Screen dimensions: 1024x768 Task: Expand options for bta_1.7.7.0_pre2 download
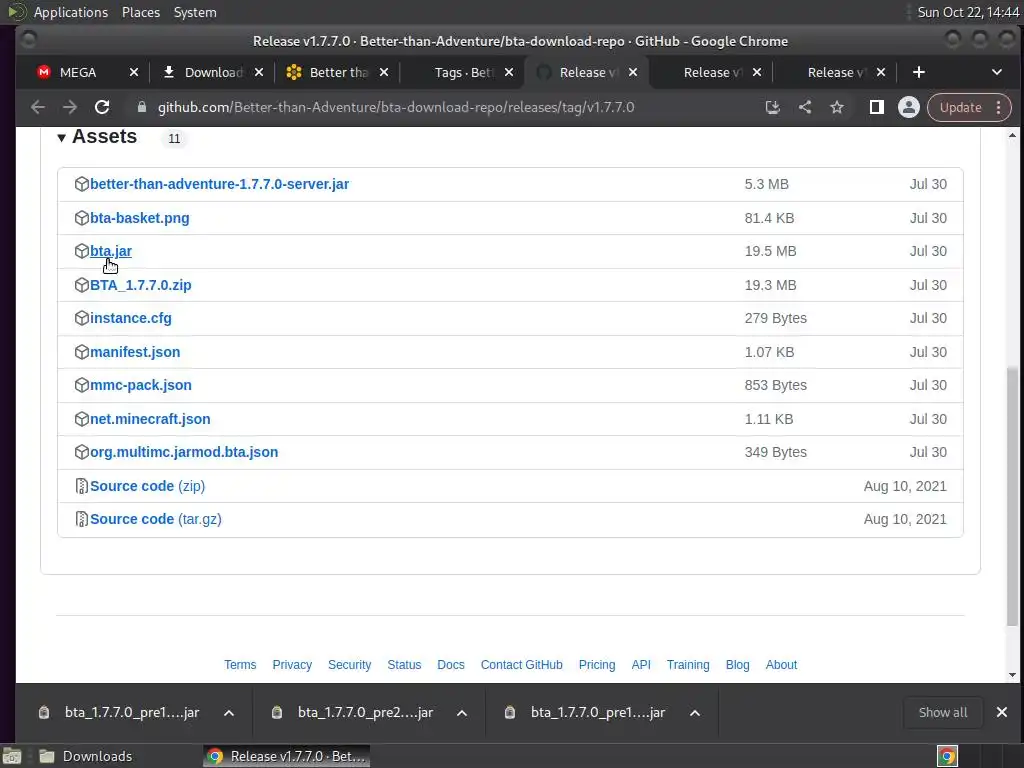tap(462, 712)
